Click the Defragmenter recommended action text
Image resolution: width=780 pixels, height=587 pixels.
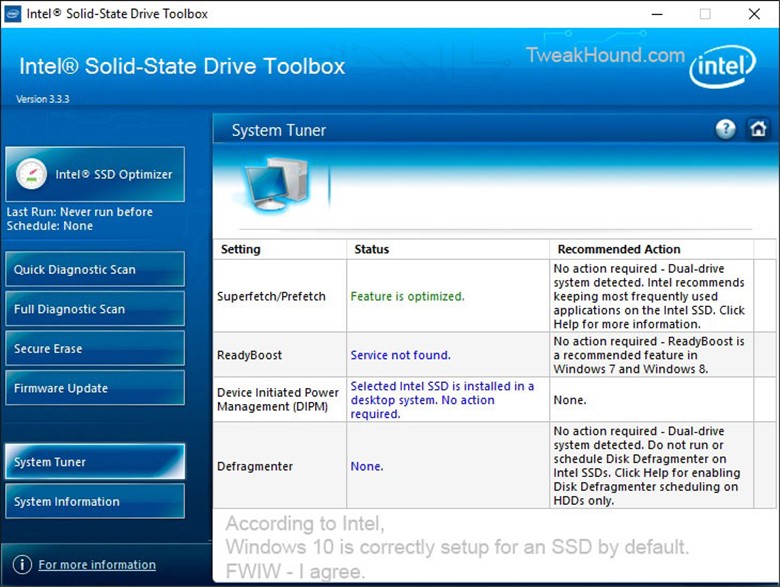(x=647, y=466)
